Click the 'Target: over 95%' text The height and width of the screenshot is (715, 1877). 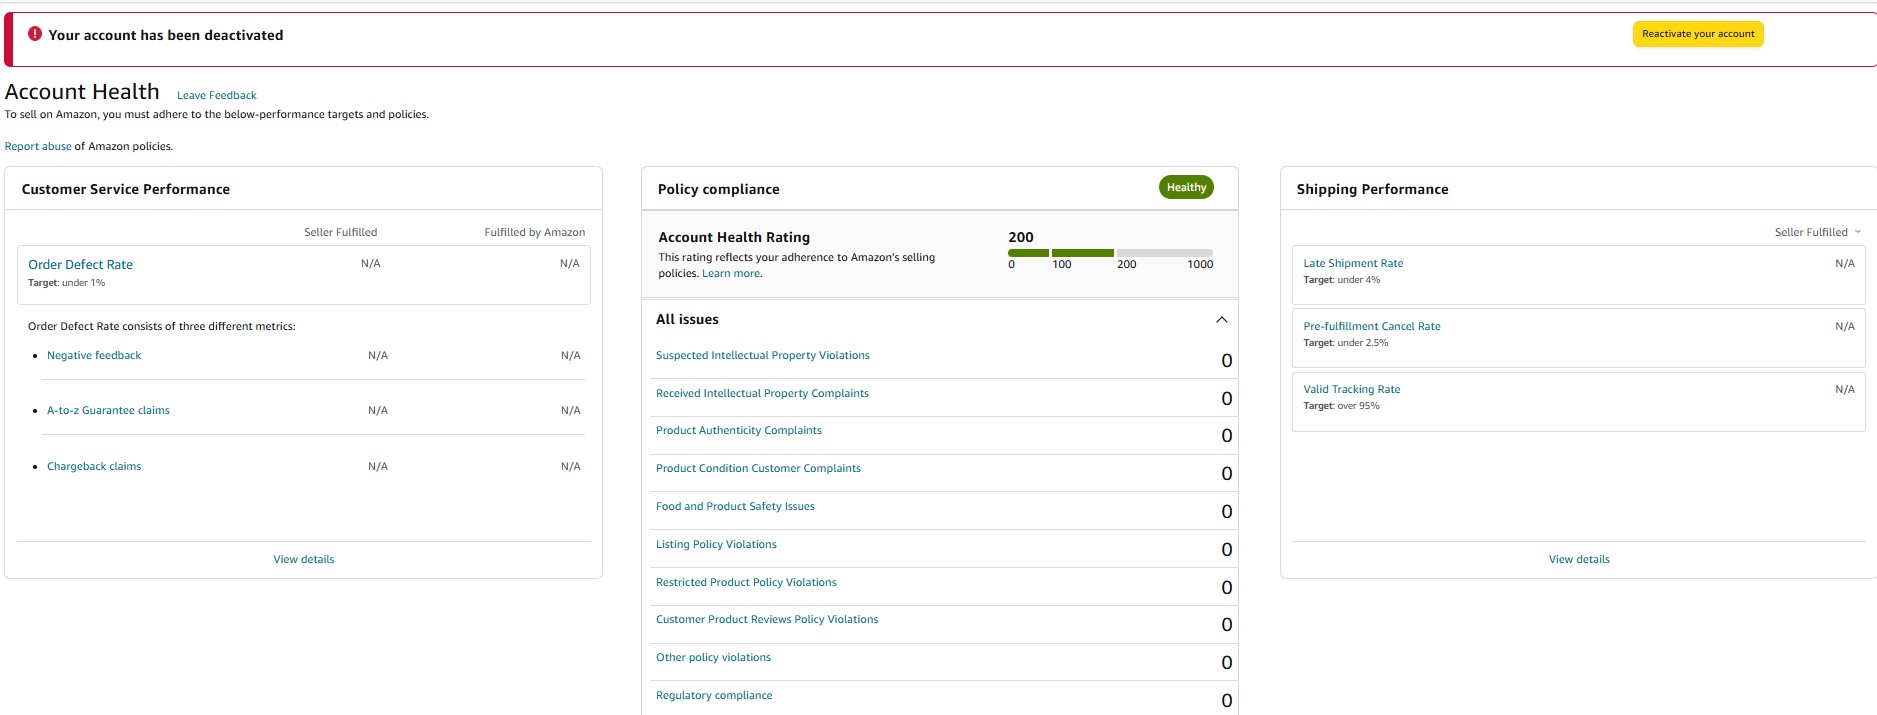point(1341,406)
